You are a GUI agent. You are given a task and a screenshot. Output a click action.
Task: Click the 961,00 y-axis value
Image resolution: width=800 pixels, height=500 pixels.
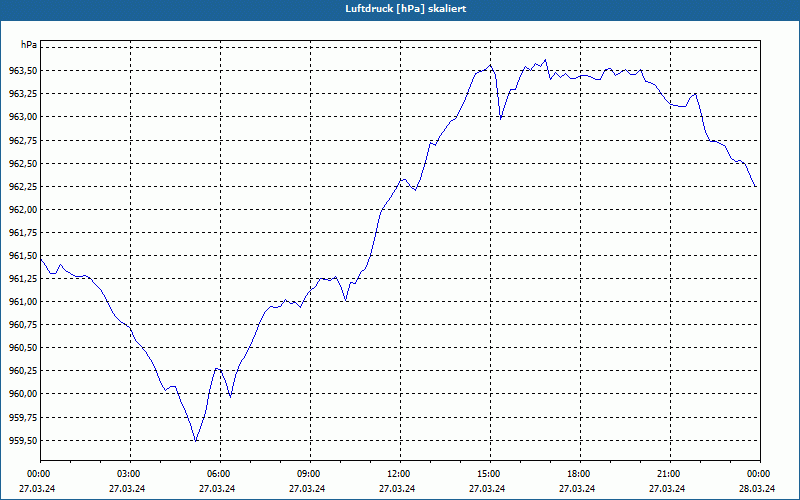23,302
